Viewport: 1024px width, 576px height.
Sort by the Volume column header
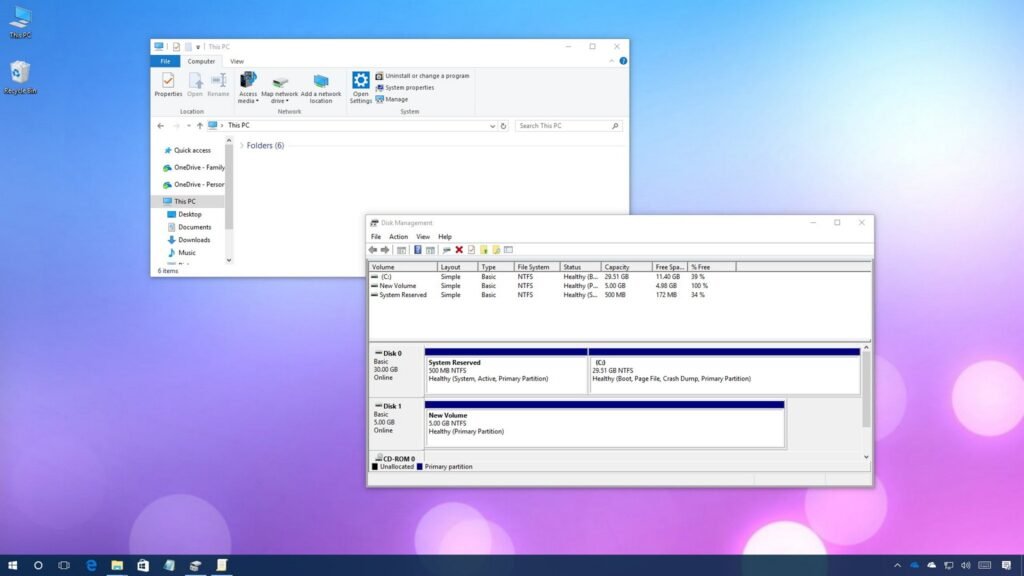[403, 267]
